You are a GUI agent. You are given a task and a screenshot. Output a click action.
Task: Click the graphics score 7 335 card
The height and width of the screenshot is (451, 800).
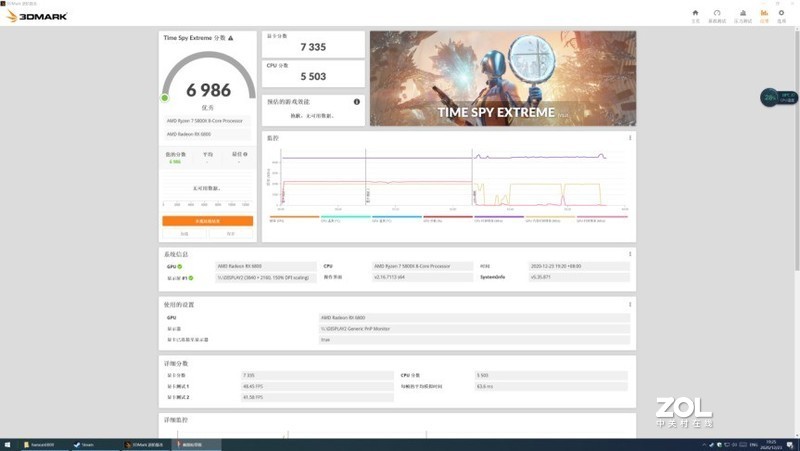coord(313,44)
